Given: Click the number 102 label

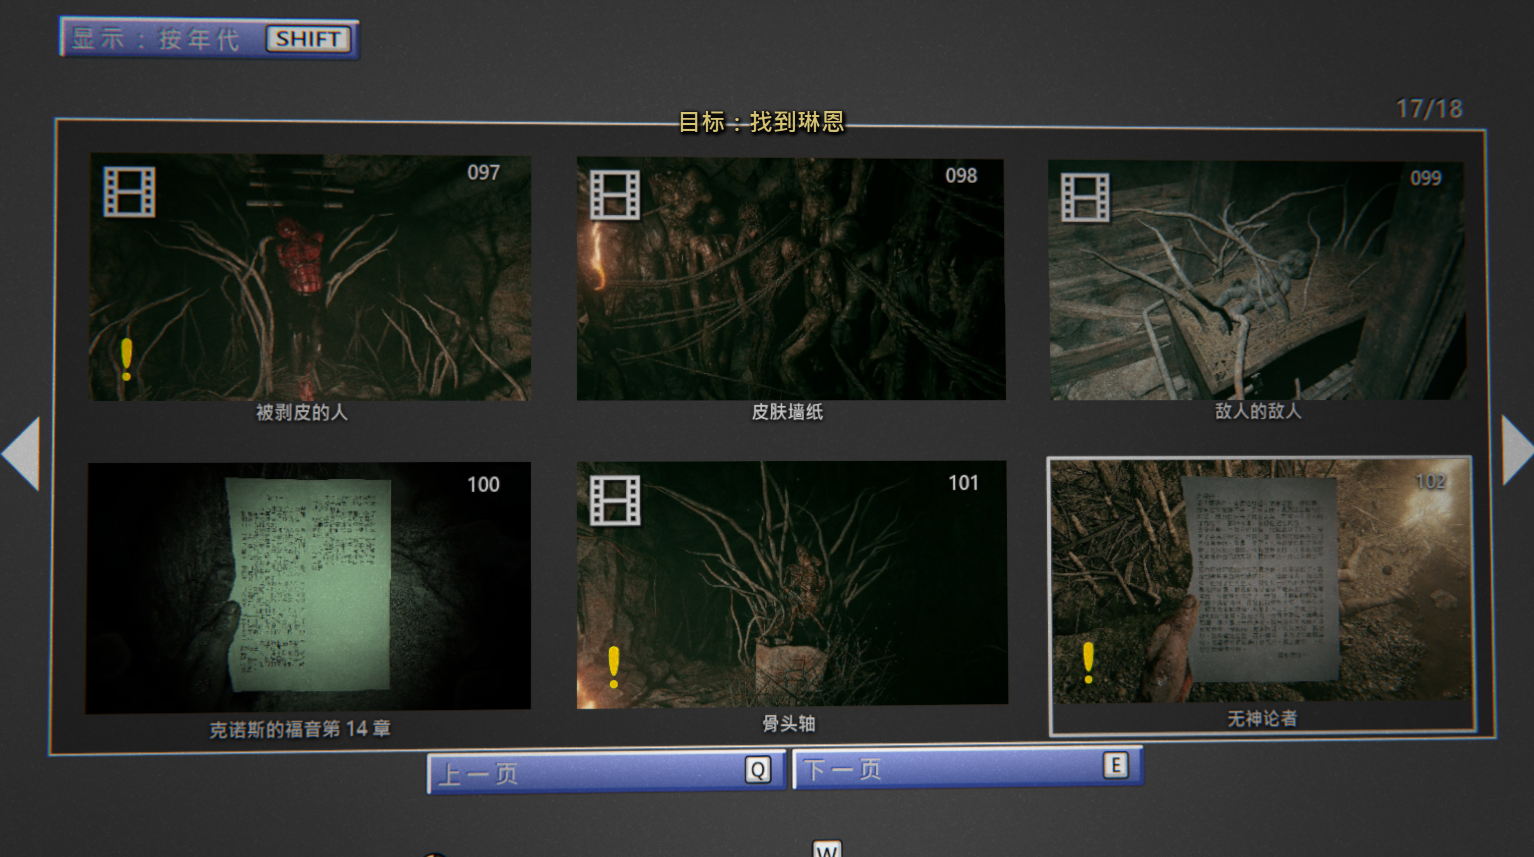Looking at the screenshot, I should coord(1431,482).
